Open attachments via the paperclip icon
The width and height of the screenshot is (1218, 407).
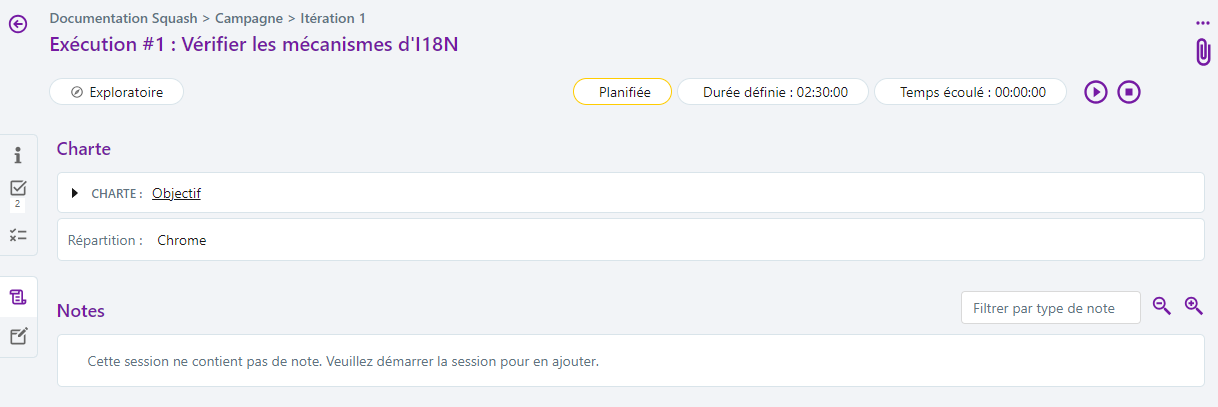(1203, 52)
